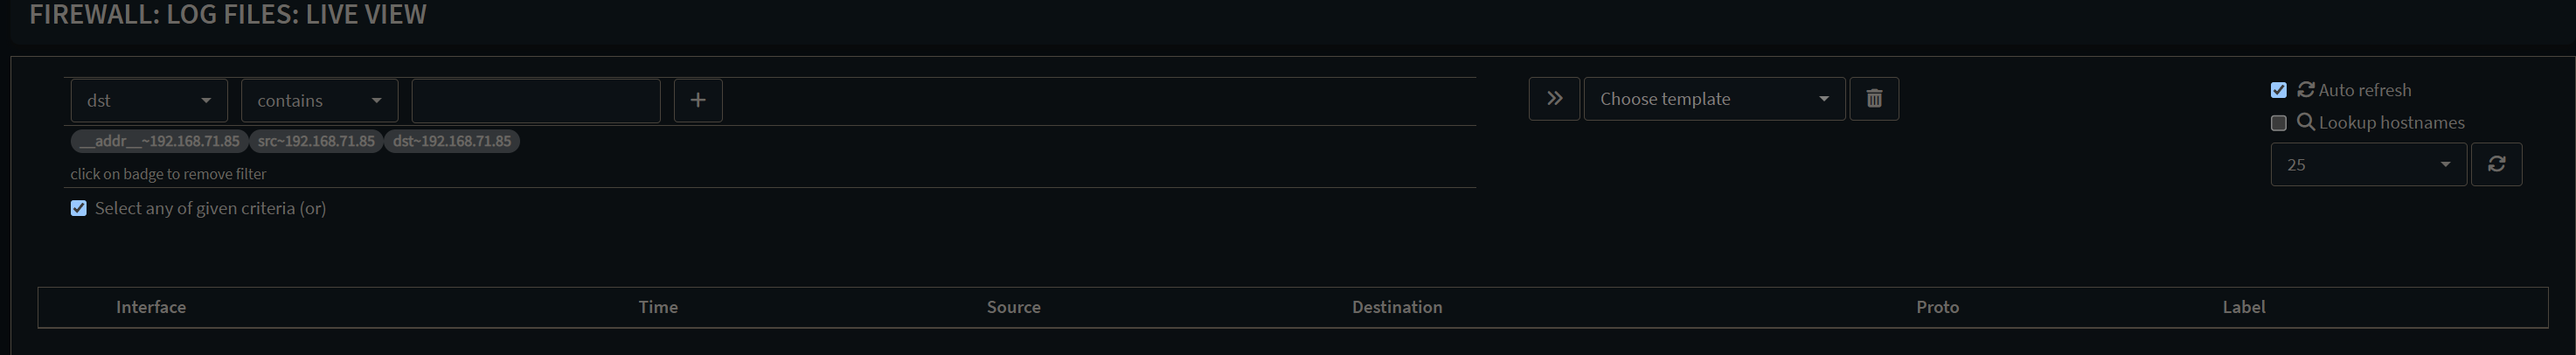Open the dst field dropdown
This screenshot has width=2576, height=355.
coord(149,100)
